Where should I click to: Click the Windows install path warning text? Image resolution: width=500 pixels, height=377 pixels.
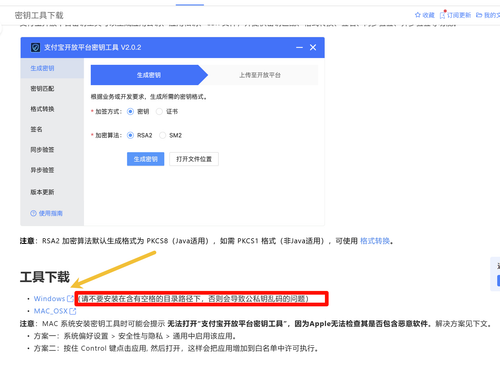point(193,299)
